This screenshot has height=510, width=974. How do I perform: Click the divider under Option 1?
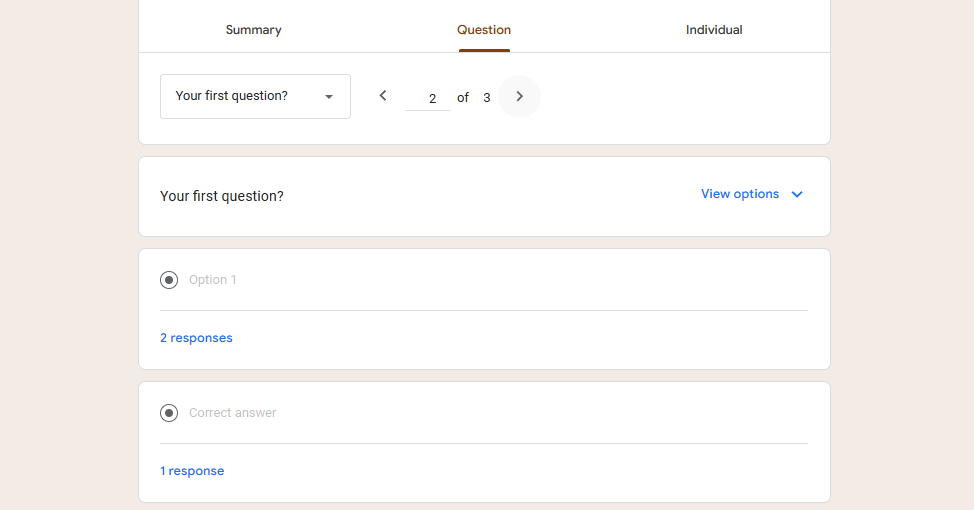pyautogui.click(x=484, y=310)
